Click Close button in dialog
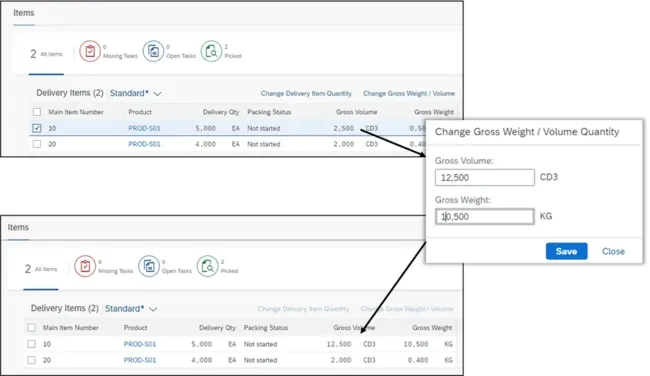The height and width of the screenshot is (376, 650). [613, 251]
